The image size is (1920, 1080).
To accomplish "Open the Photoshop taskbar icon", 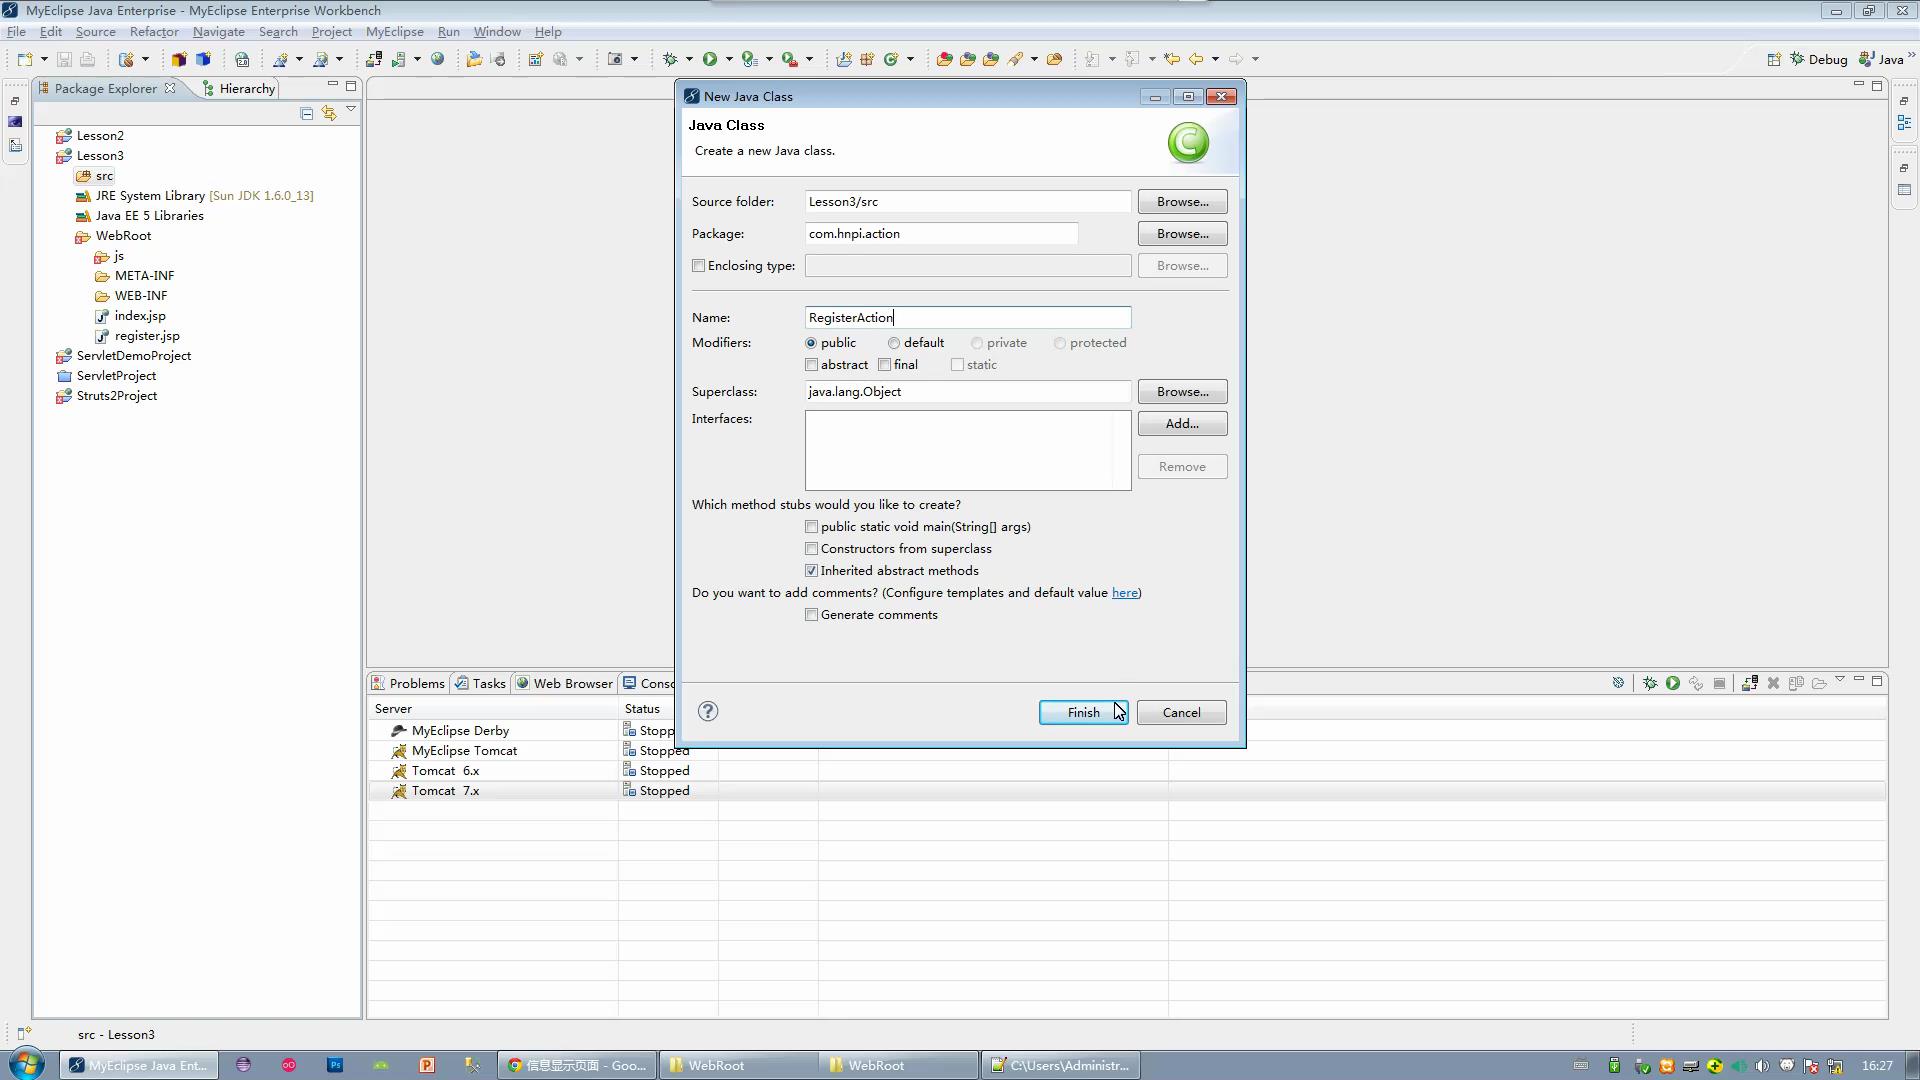I will coord(335,1065).
